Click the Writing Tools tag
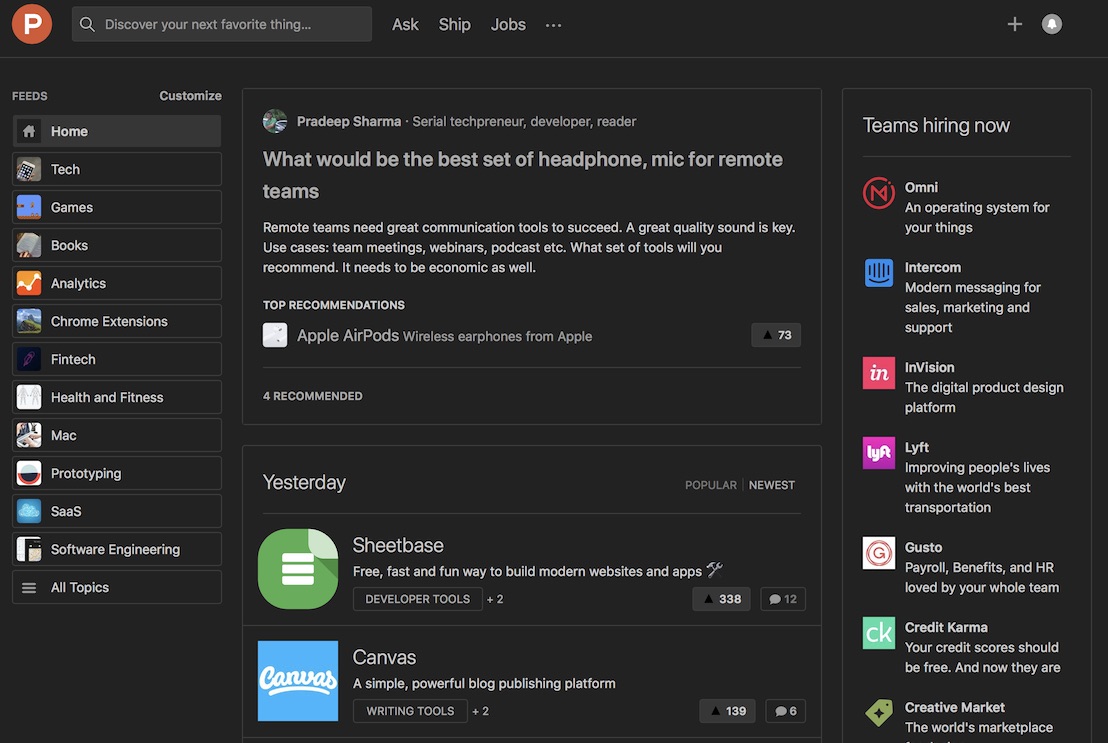 410,710
